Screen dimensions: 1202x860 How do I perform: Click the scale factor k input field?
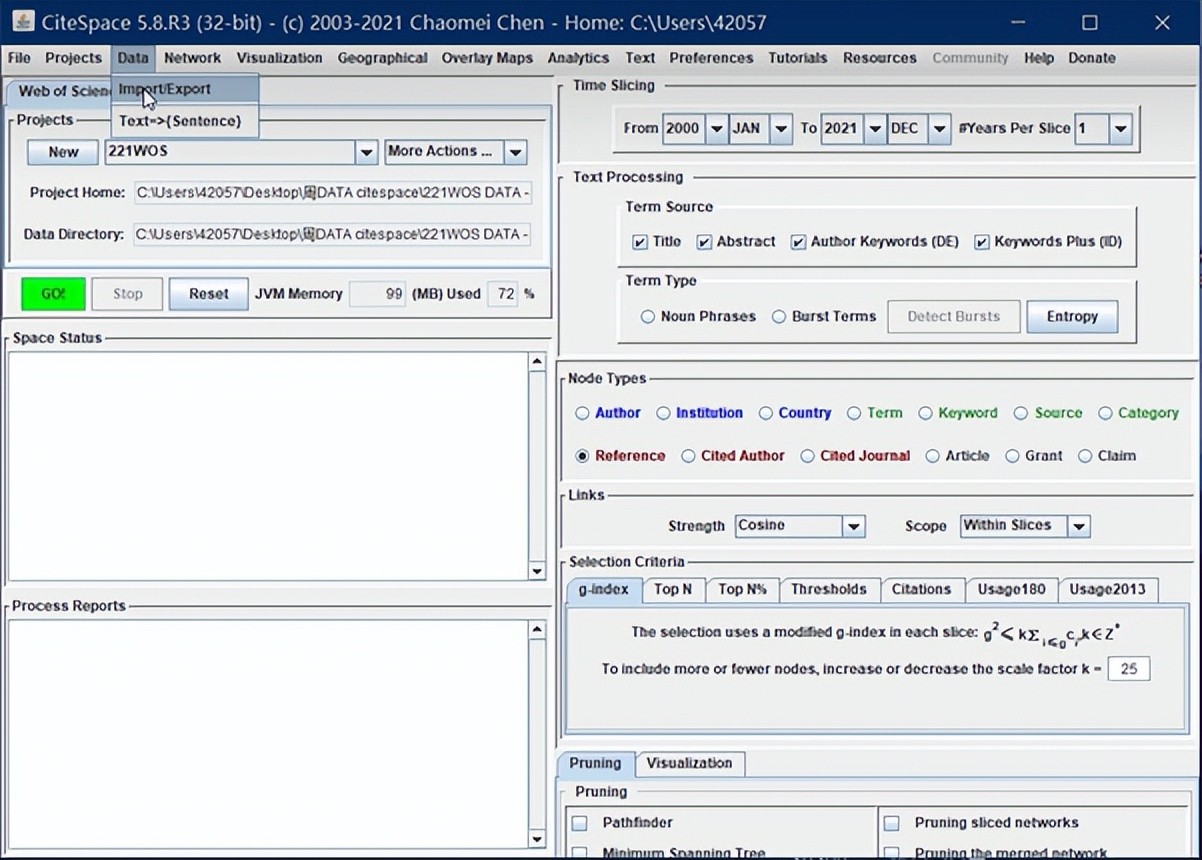coord(1128,669)
